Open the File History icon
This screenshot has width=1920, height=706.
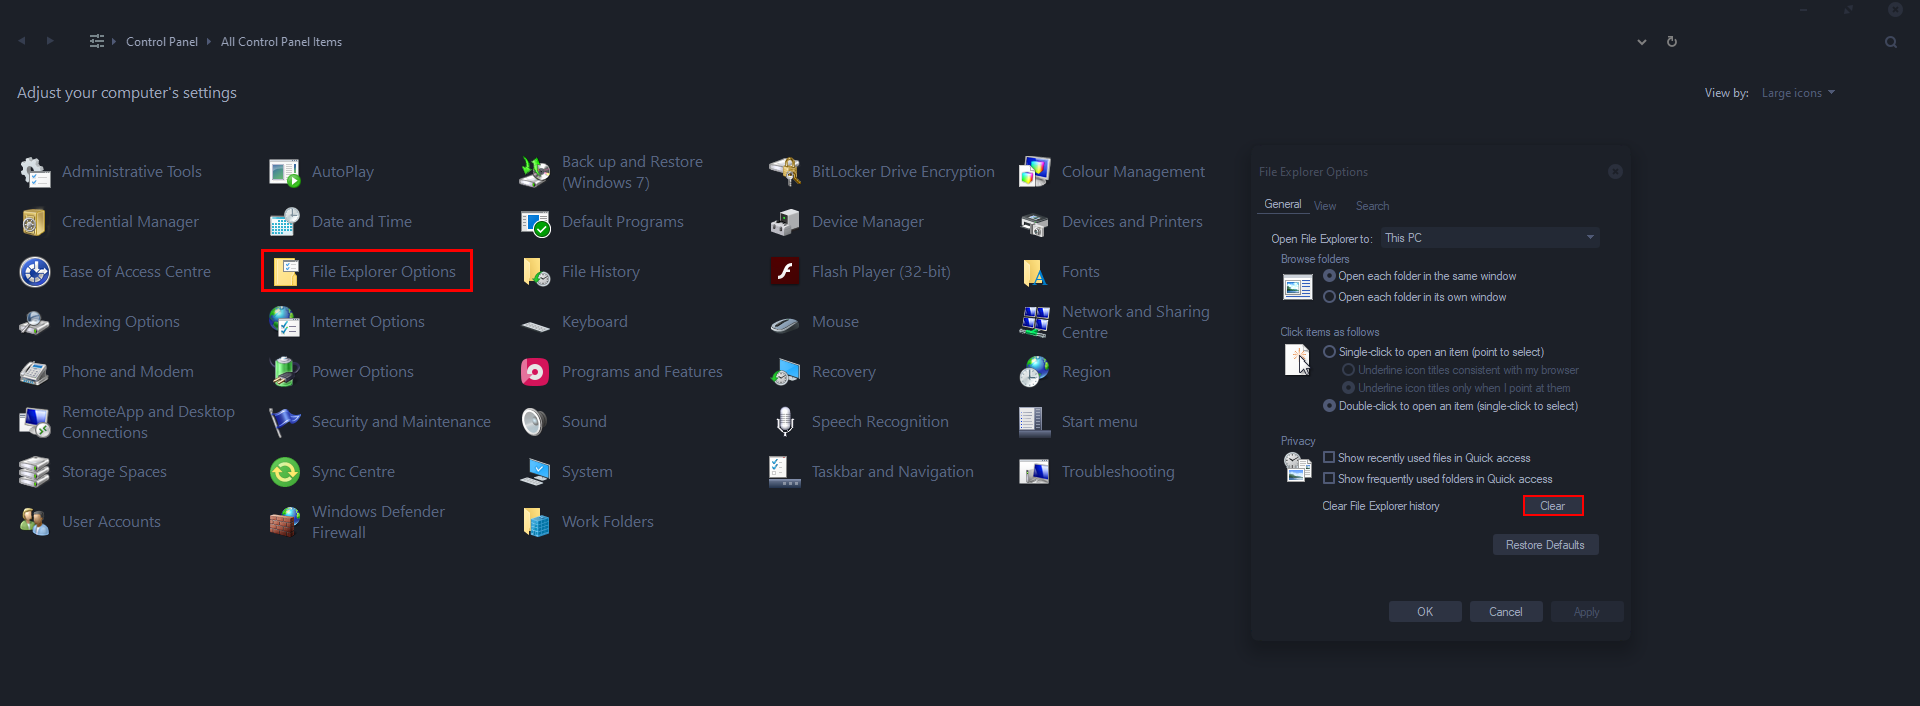535,272
